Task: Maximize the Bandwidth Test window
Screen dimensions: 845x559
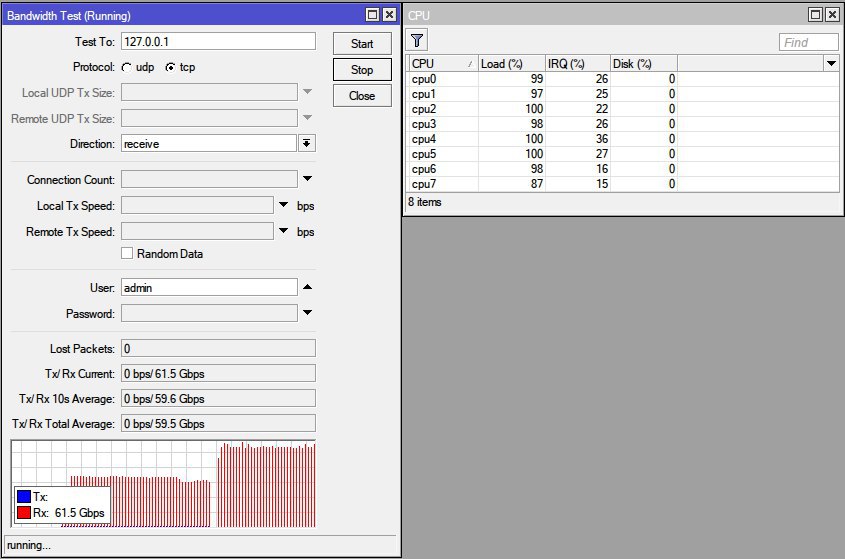Action: [x=372, y=15]
